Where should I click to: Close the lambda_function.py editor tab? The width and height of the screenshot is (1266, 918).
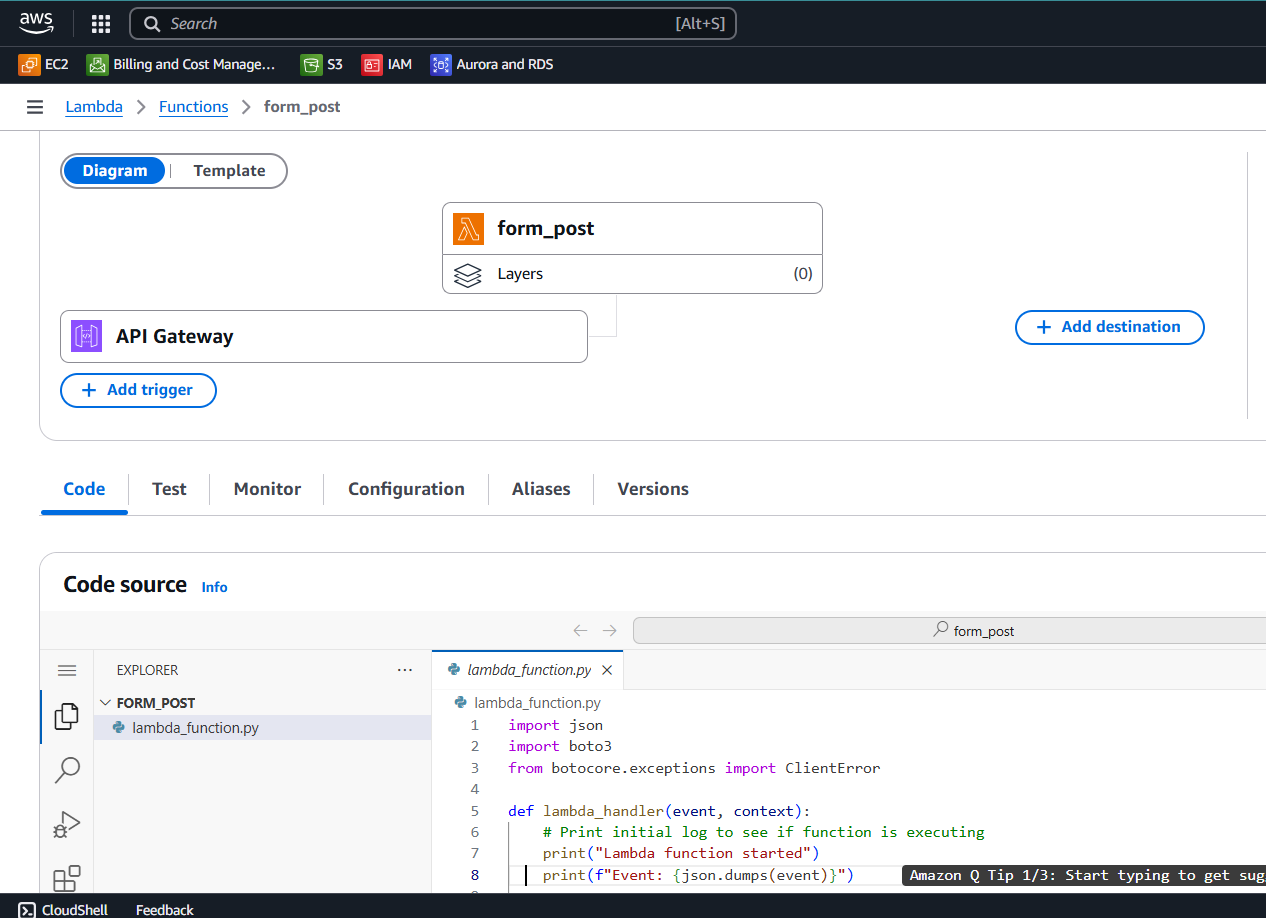click(606, 670)
